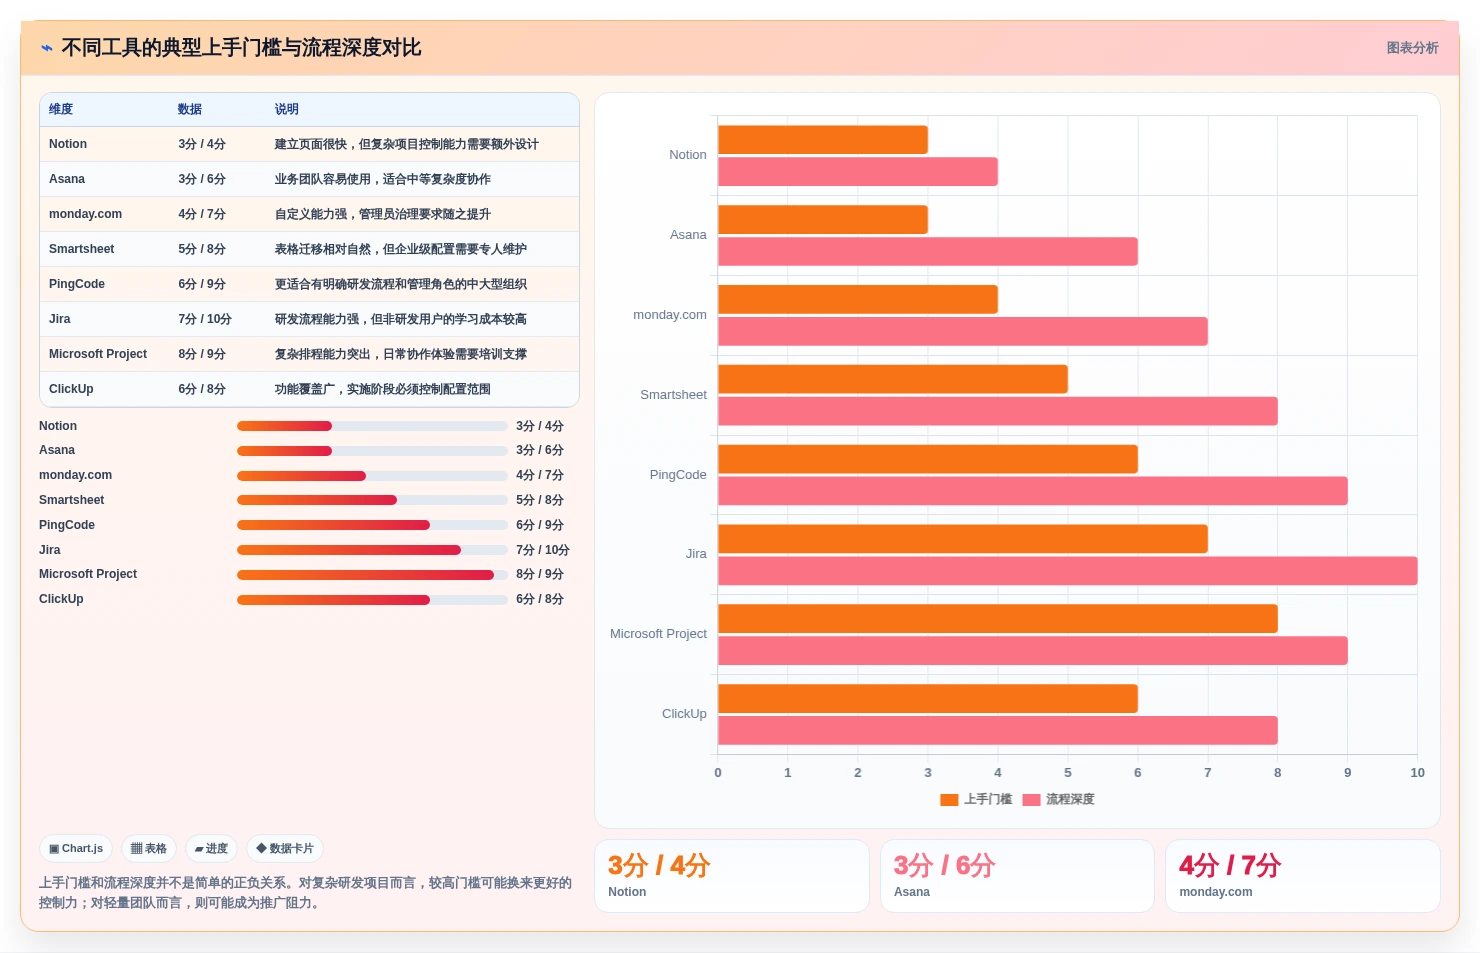This screenshot has width=1480, height=953.
Task: Click the 8分 / 9分 value in the Microsoft Project table row
Action: click(x=202, y=354)
